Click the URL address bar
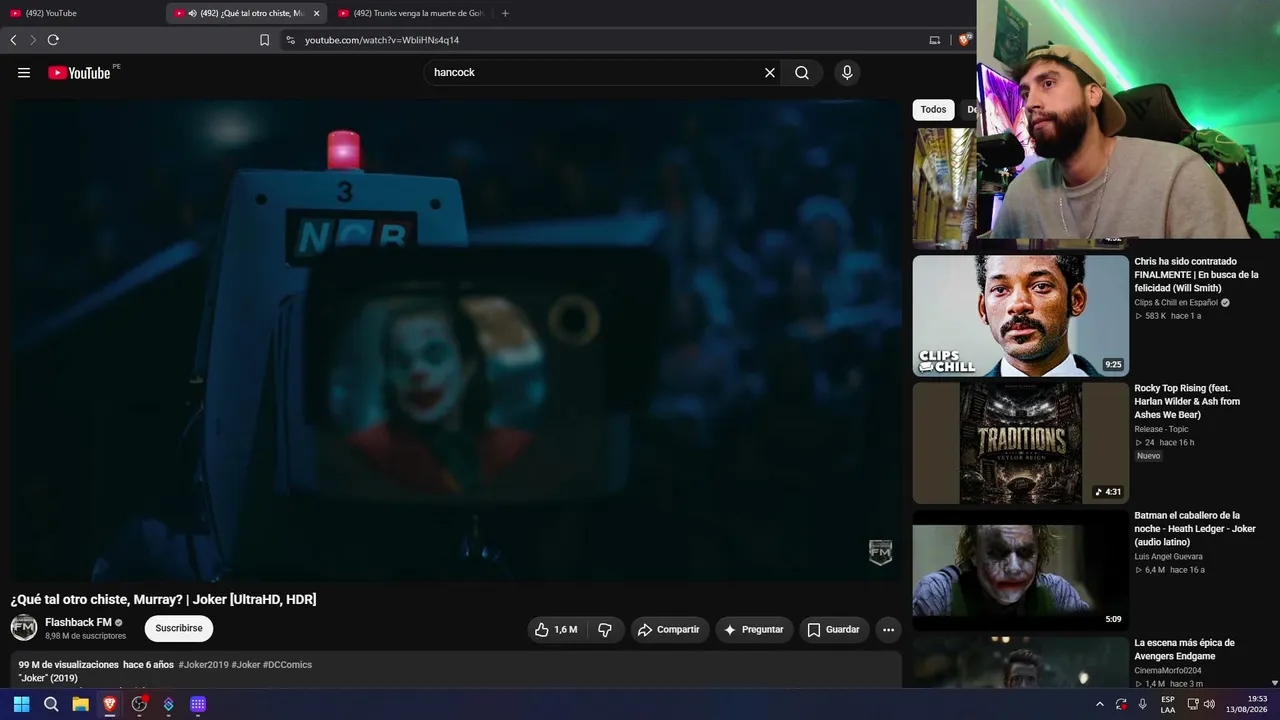Image resolution: width=1280 pixels, height=720 pixels. tap(600, 40)
